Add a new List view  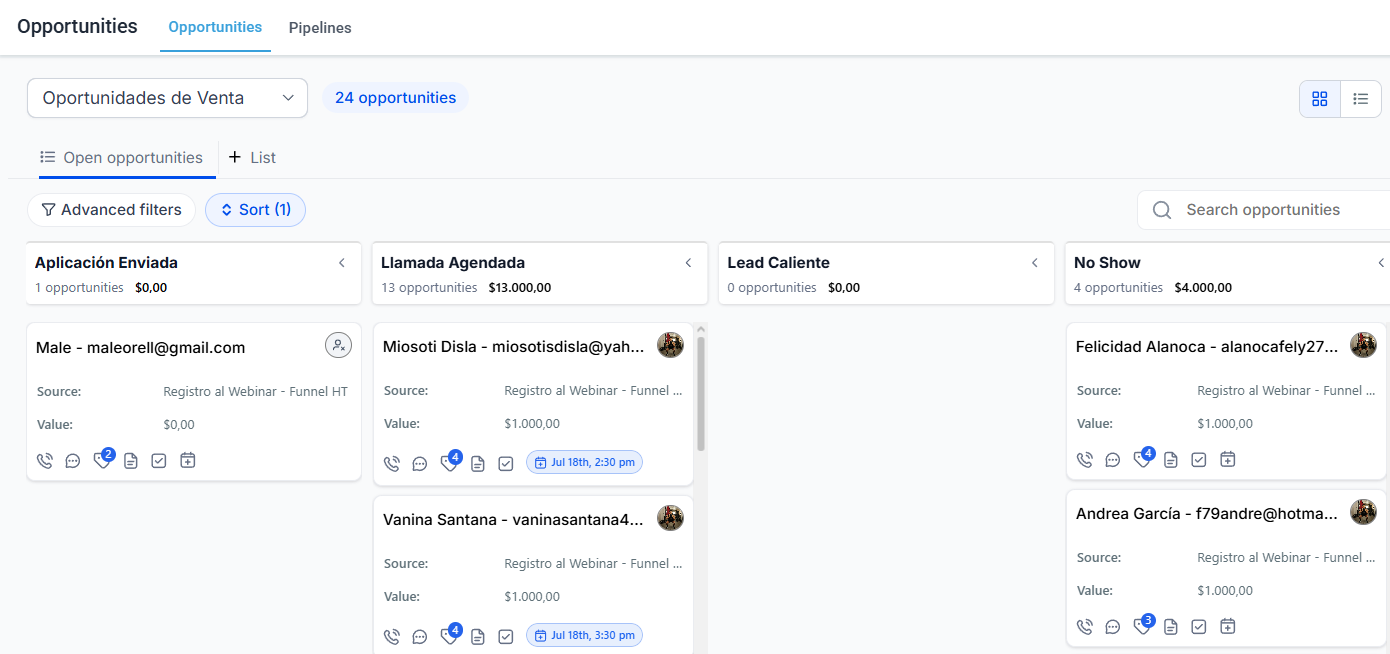pyautogui.click(x=252, y=157)
